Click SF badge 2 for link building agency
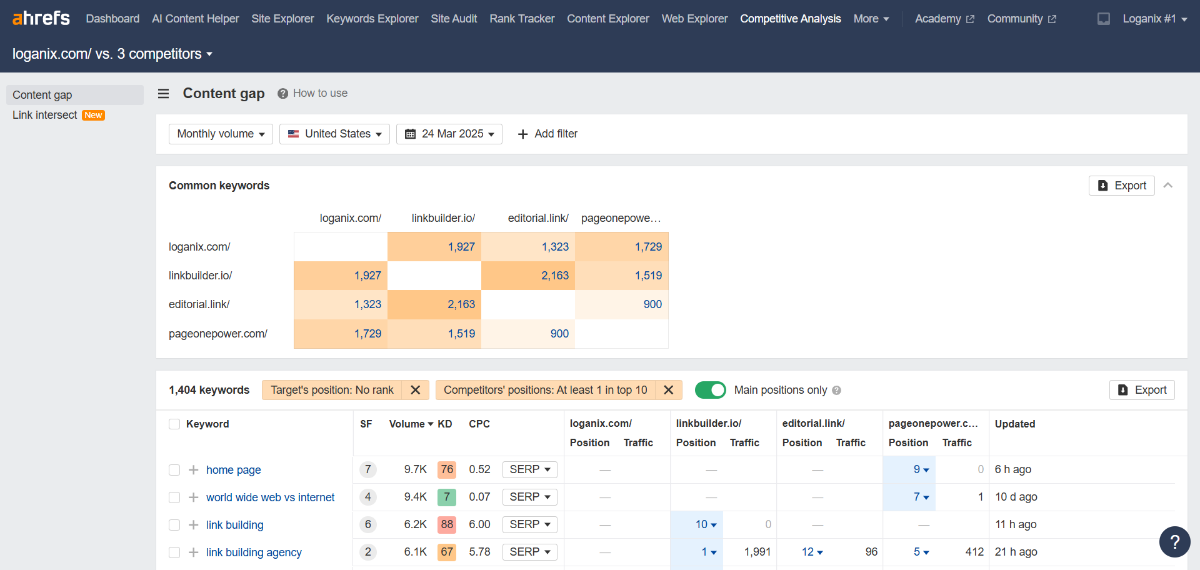 tap(368, 552)
